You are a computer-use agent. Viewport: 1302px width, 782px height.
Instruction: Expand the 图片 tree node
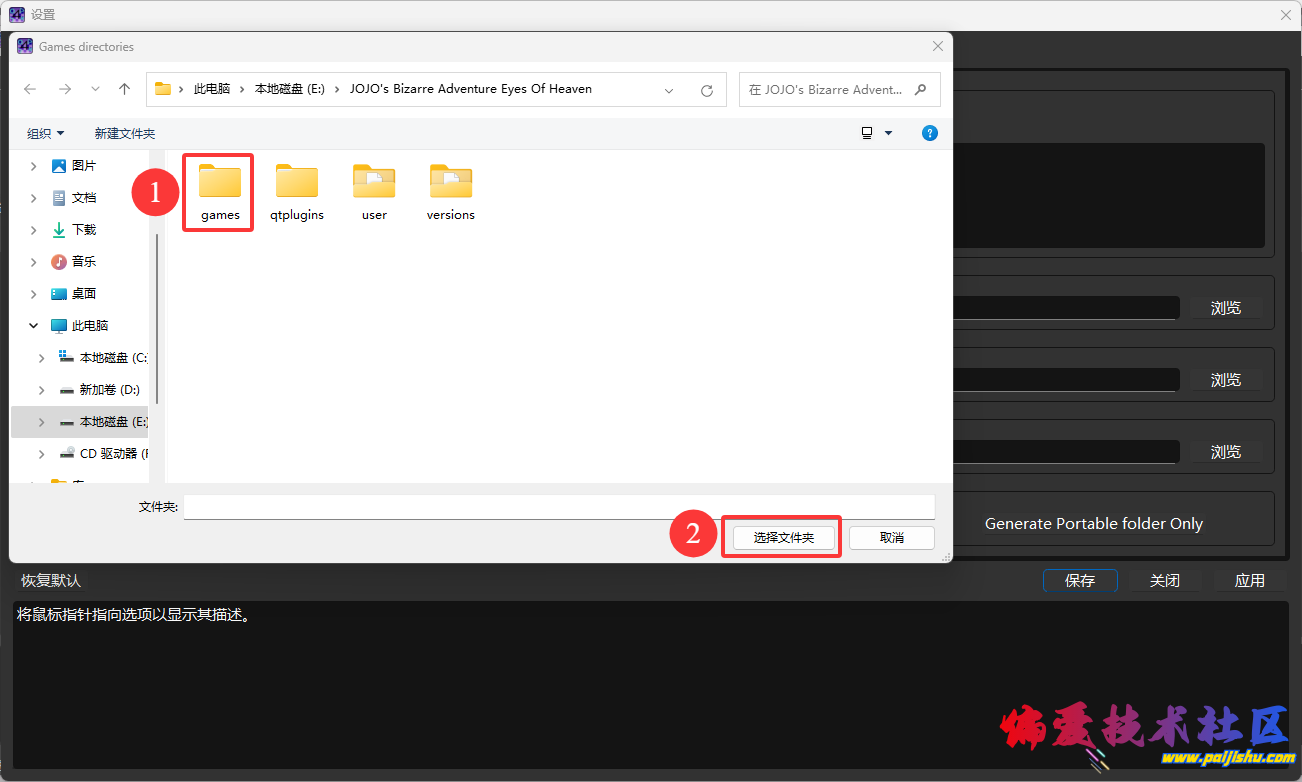pos(34,166)
